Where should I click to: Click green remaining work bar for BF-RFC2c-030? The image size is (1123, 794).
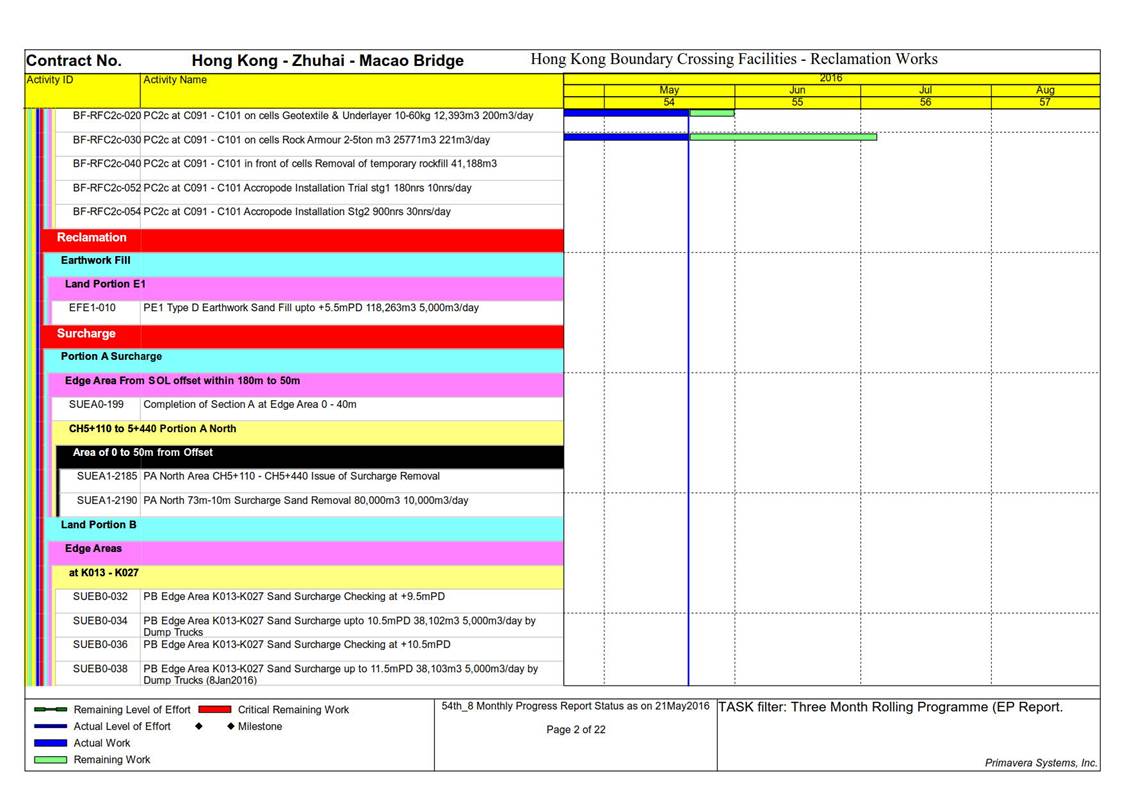tap(783, 137)
